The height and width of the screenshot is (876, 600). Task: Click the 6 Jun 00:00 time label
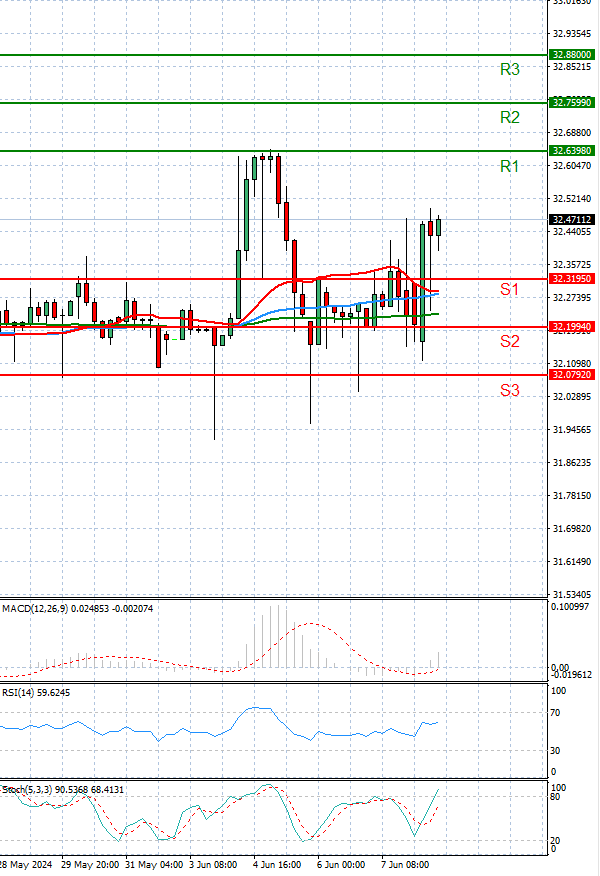coord(341,865)
